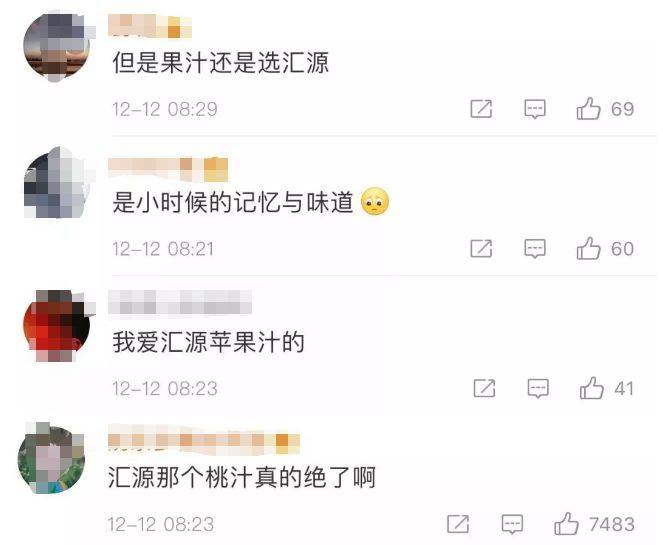Open avatar of the peach juice commenter
The image size is (663, 545).
tap(51, 458)
